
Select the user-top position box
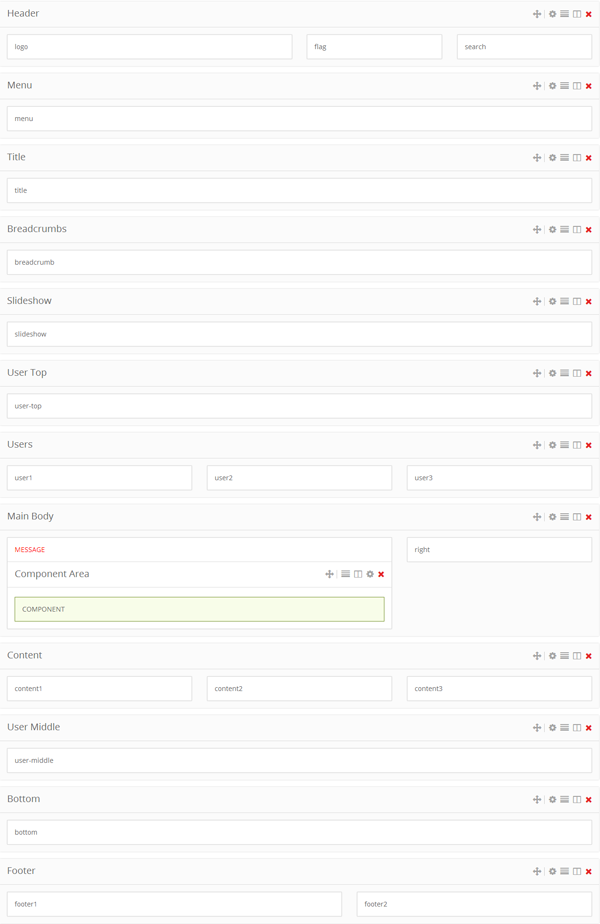pyautogui.click(x=299, y=406)
